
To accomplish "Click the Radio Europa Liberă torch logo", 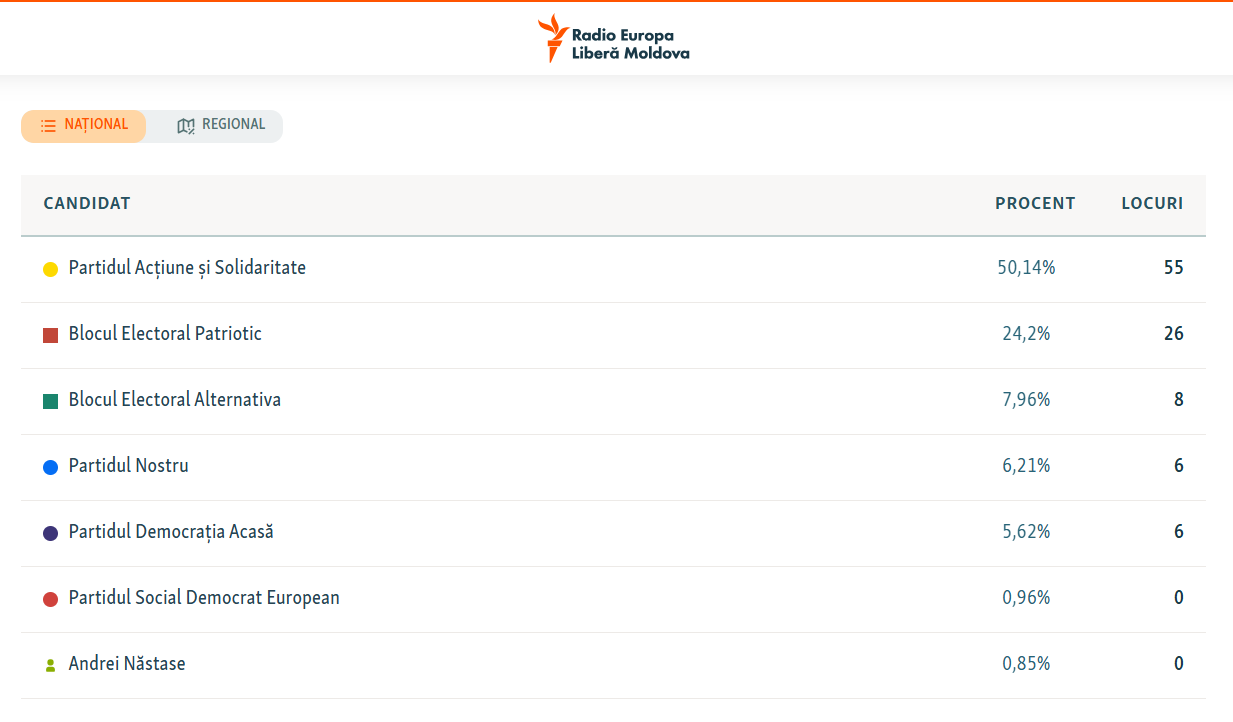I will [552, 39].
